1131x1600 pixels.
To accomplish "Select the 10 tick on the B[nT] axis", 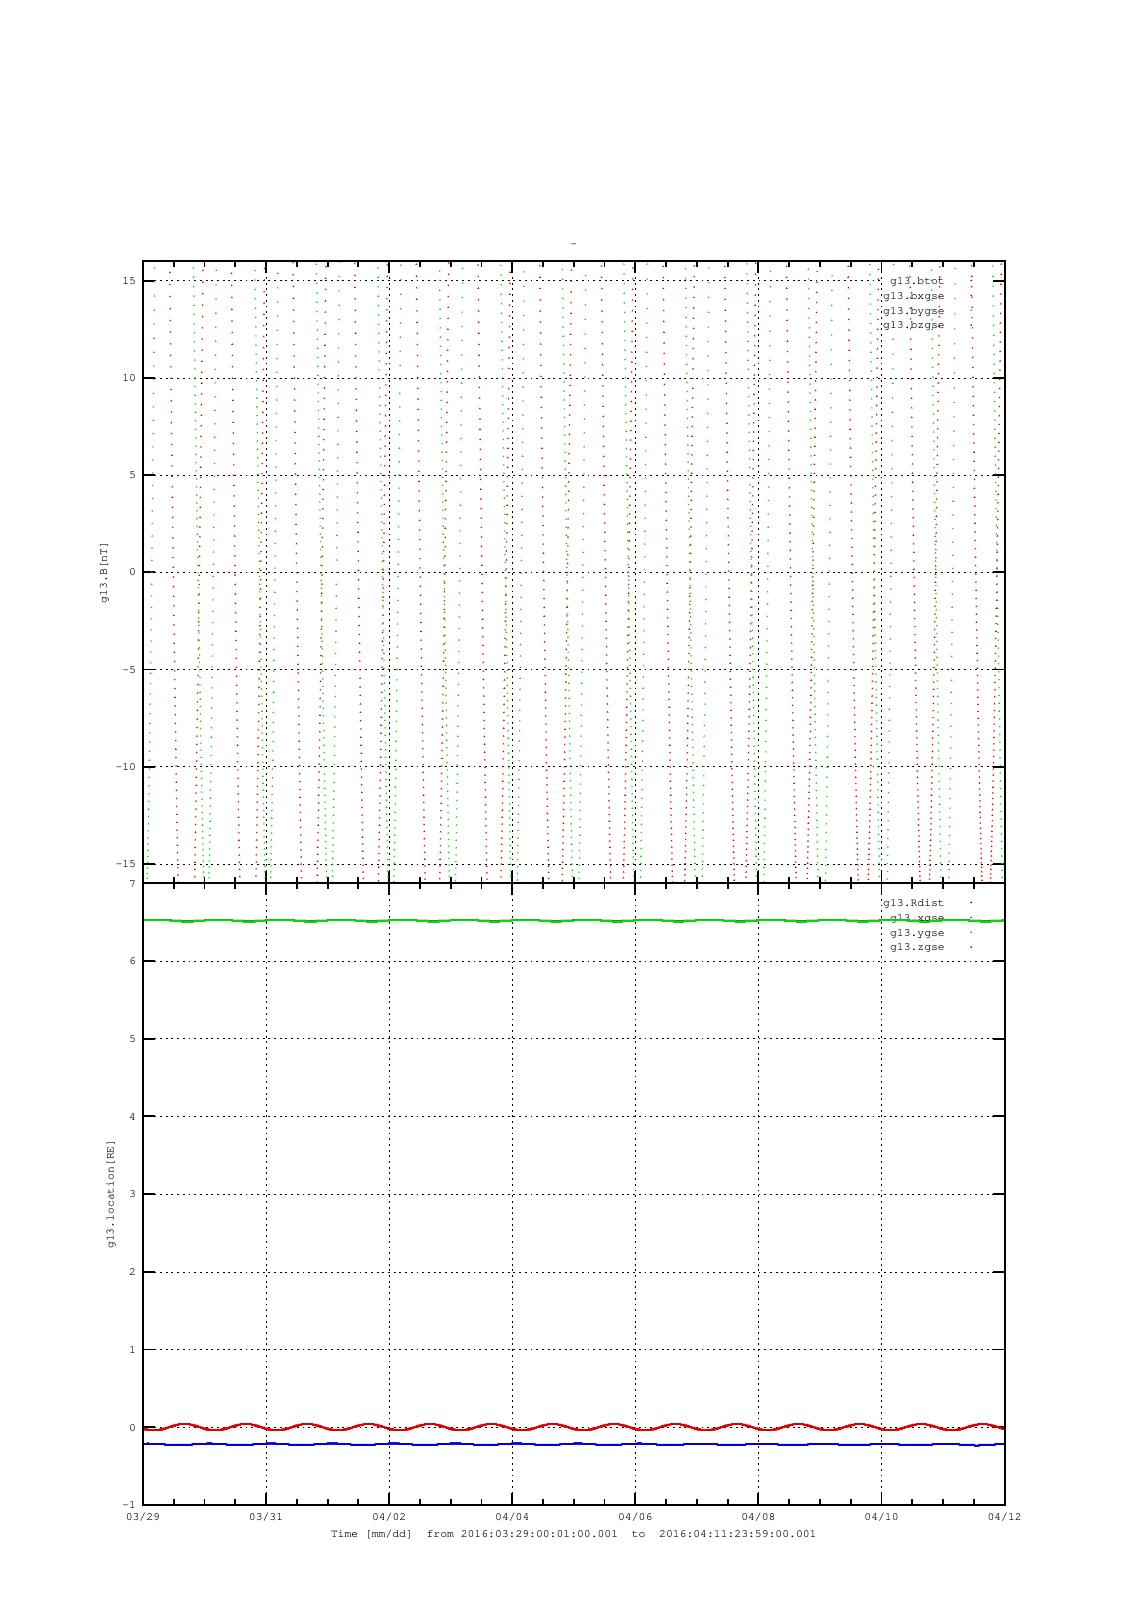I will coord(129,378).
